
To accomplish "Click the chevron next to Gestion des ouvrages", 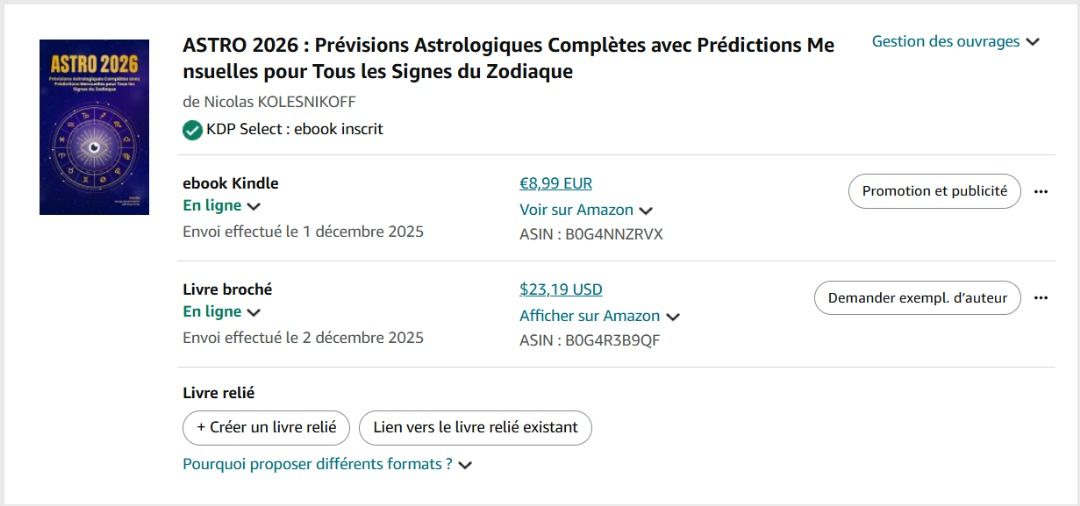I will coord(1033,42).
